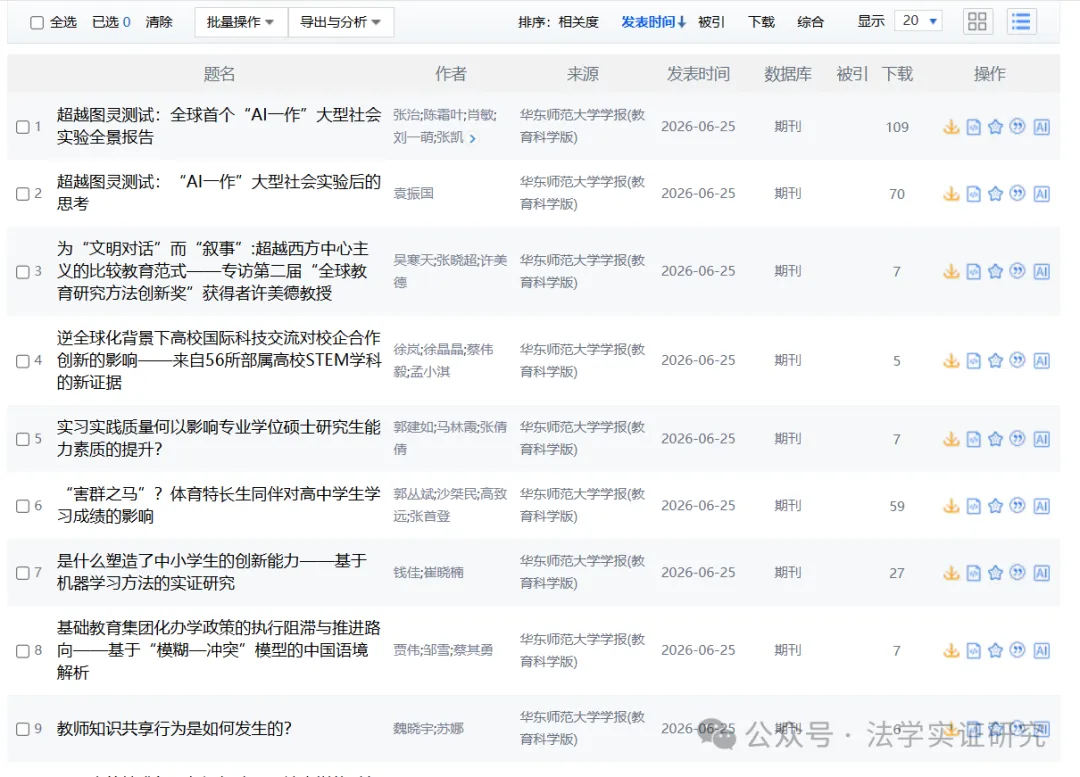Open AI assistant for row 8 article
Viewport: 1080px width, 777px height.
click(x=1041, y=650)
